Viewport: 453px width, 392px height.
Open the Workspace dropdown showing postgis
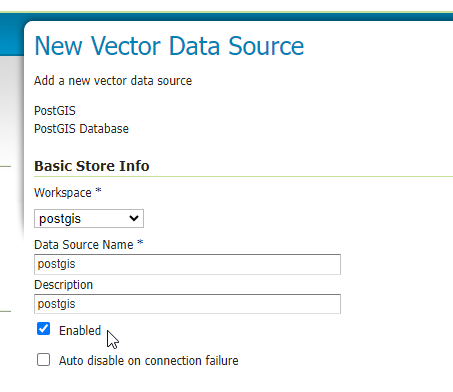[x=89, y=219]
